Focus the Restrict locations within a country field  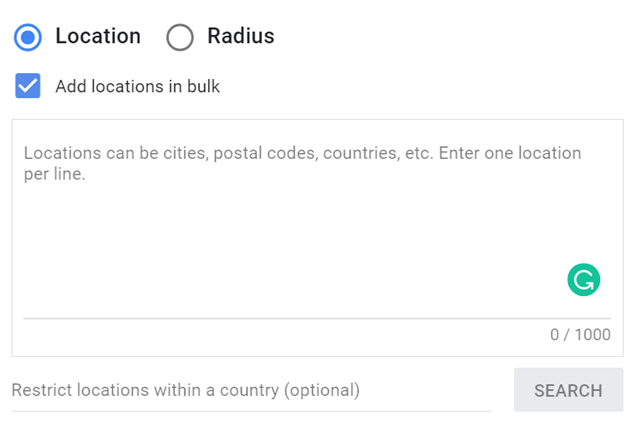pyautogui.click(x=250, y=390)
